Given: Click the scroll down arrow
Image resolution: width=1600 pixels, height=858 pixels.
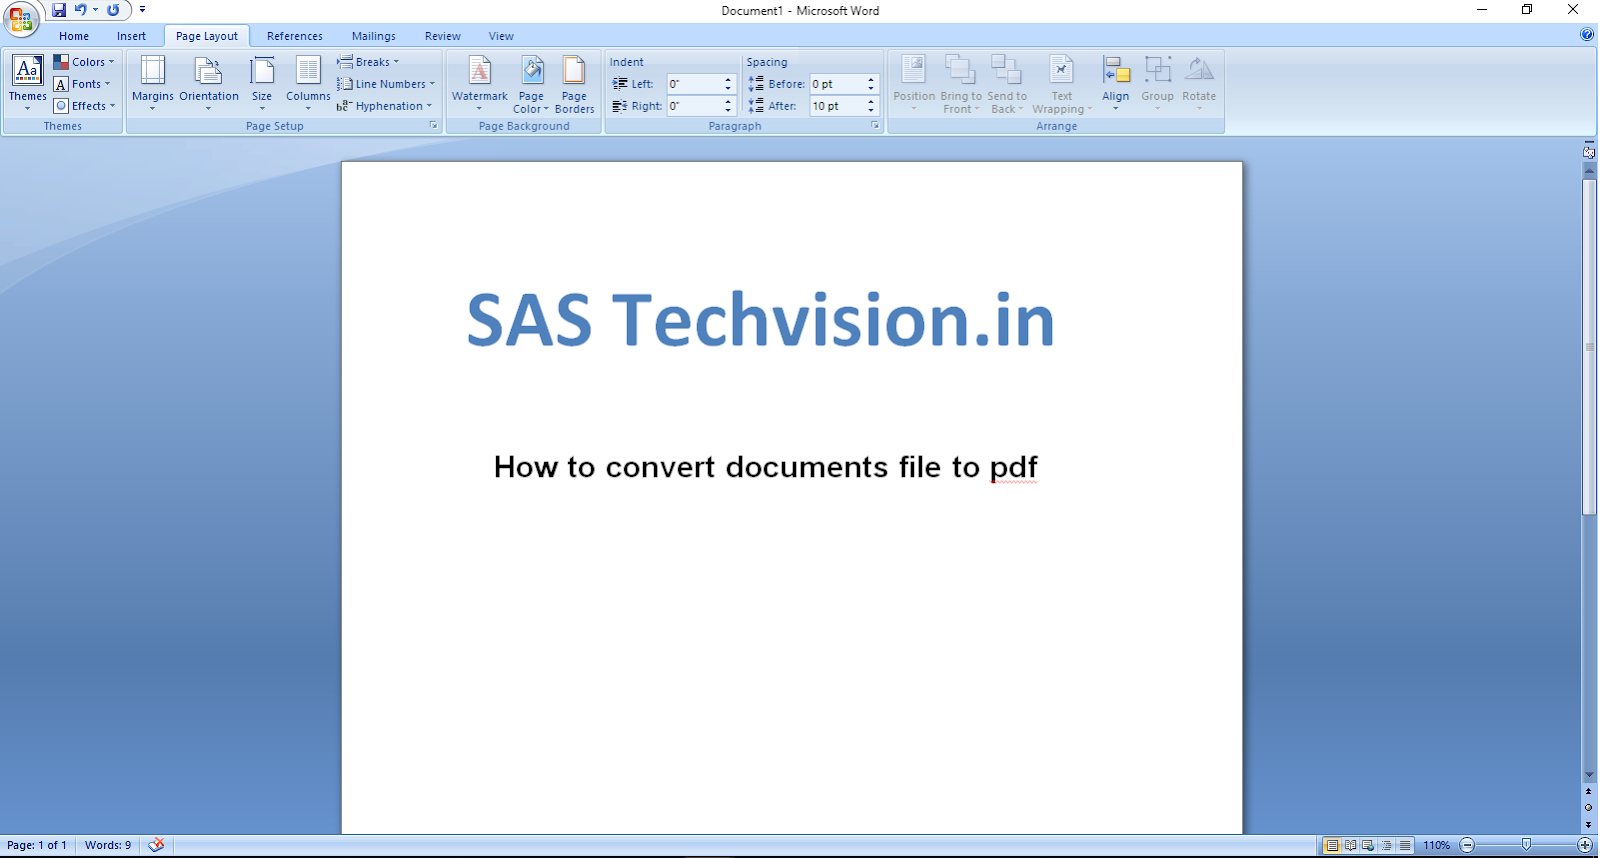Looking at the screenshot, I should coord(1589,775).
